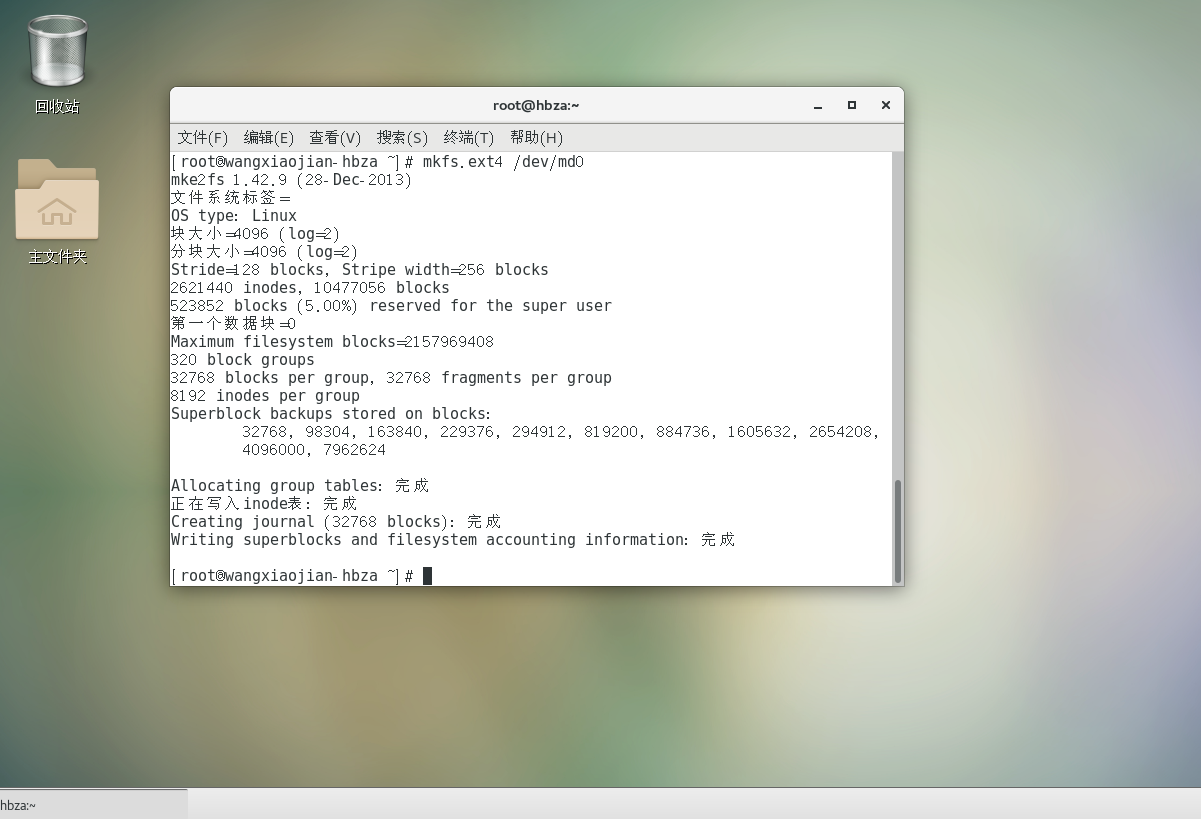Open the 编辑(E) menu
Screen dimensions: 1201x819
[269, 138]
